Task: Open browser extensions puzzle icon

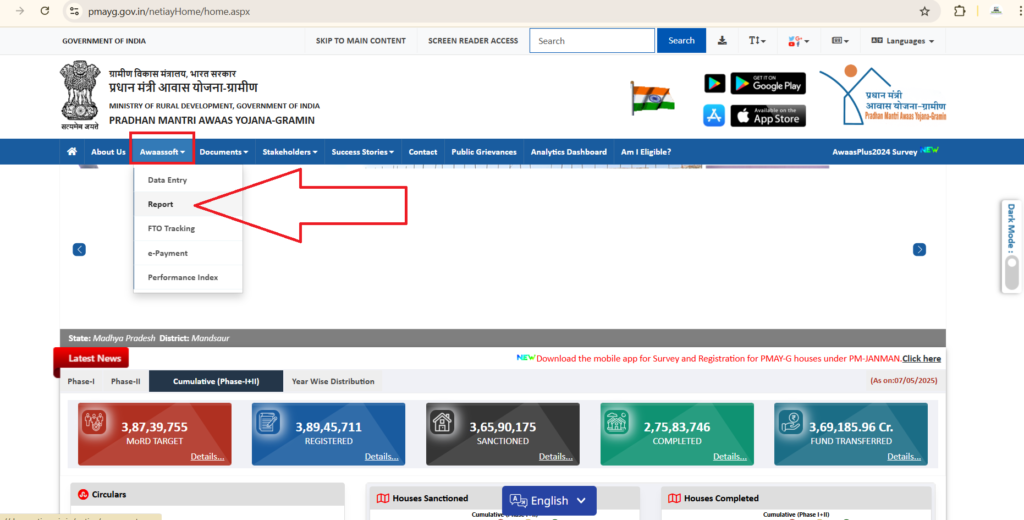Action: pos(959,11)
